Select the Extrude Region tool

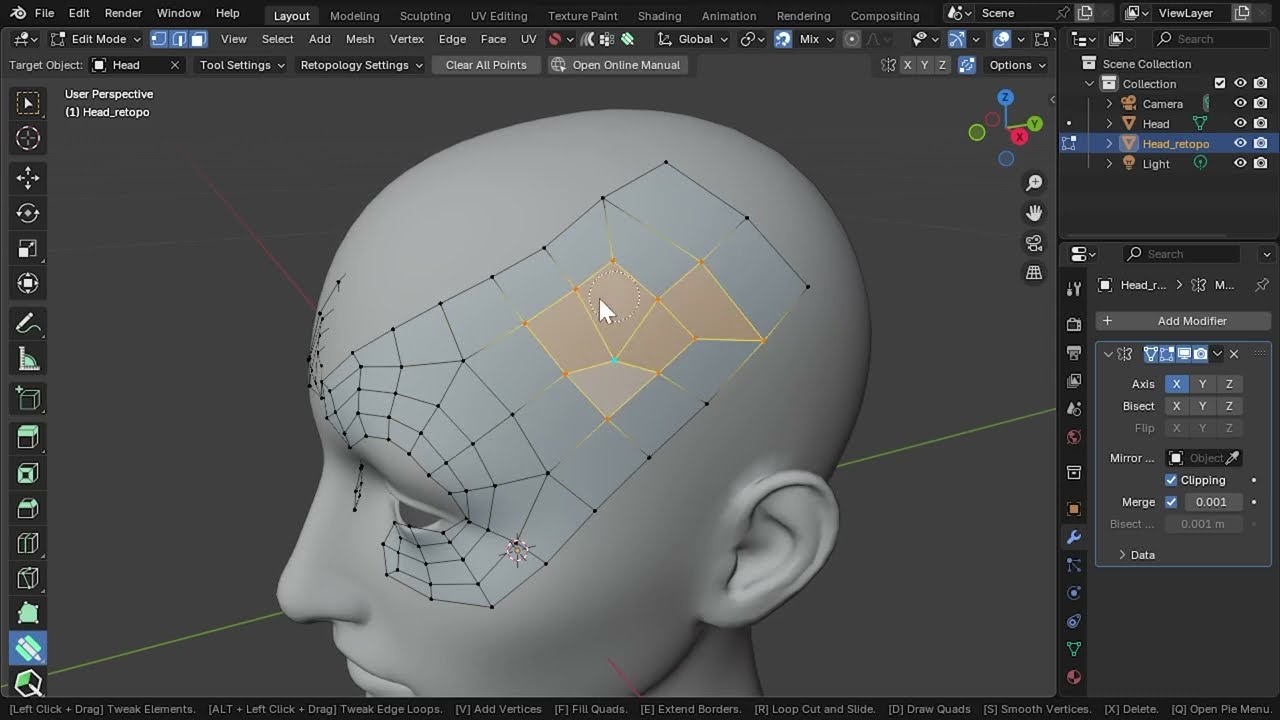pos(28,437)
